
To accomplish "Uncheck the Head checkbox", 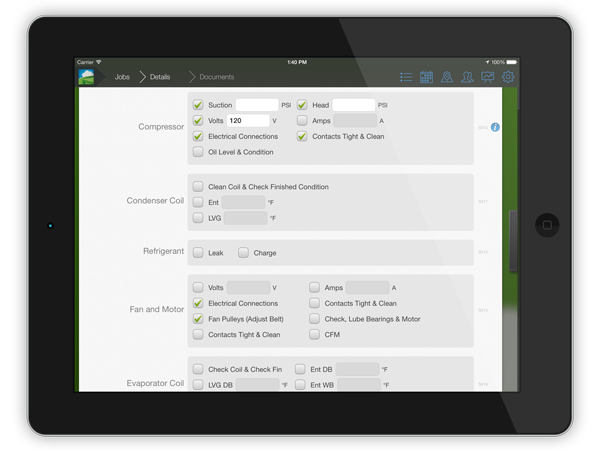I will (x=302, y=104).
